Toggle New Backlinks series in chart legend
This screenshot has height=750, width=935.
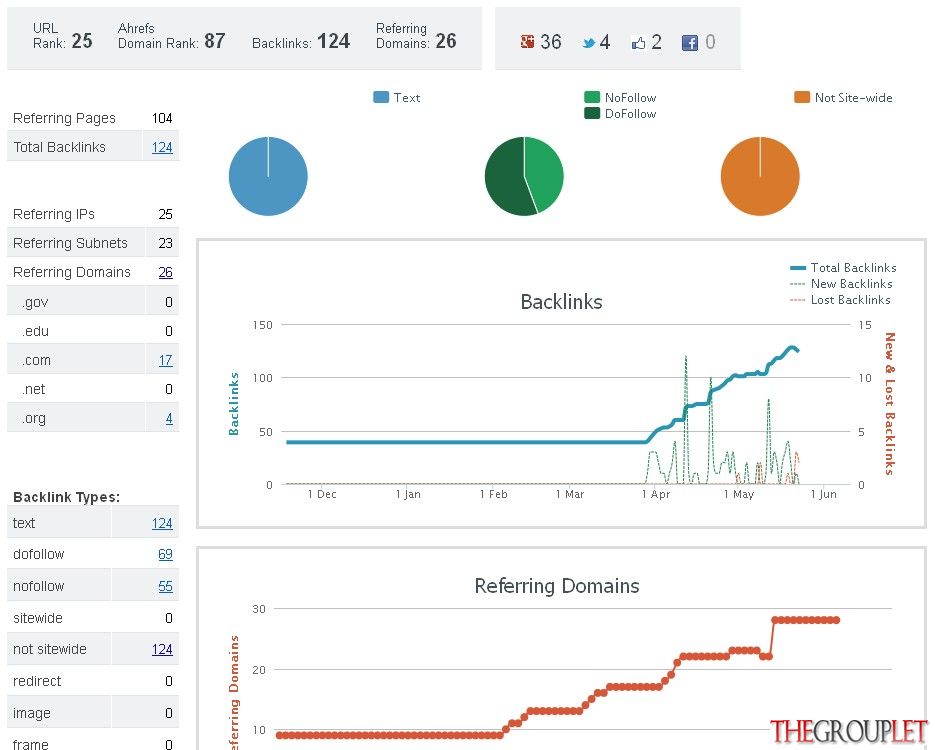[x=841, y=284]
